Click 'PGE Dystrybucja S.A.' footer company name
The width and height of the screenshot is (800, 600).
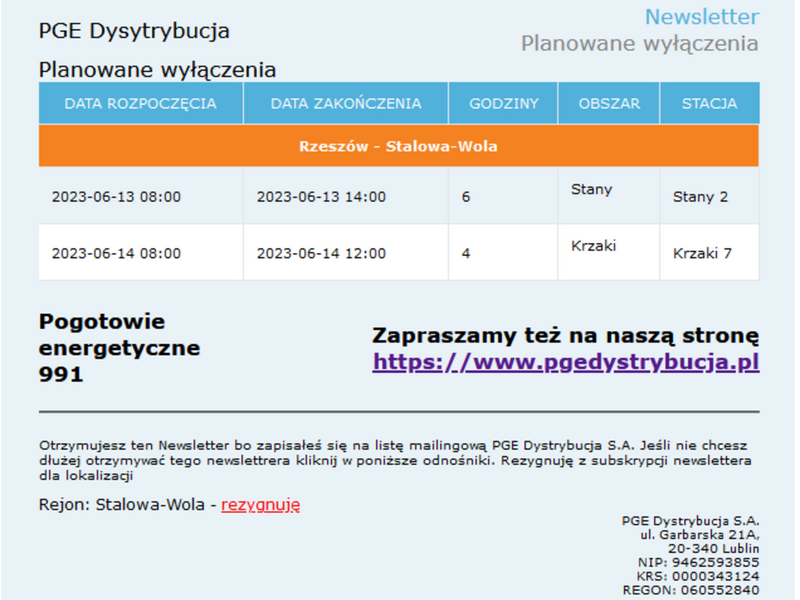pos(690,521)
